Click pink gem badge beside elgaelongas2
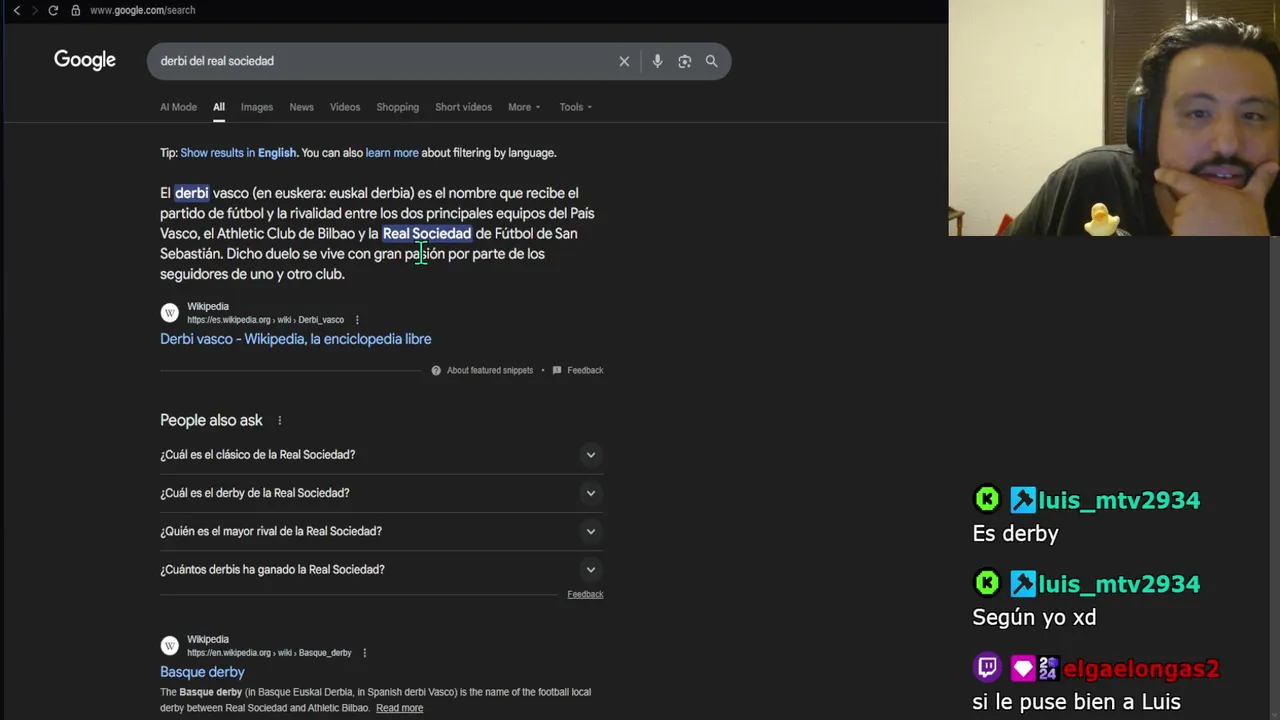The image size is (1280, 720). click(1022, 668)
